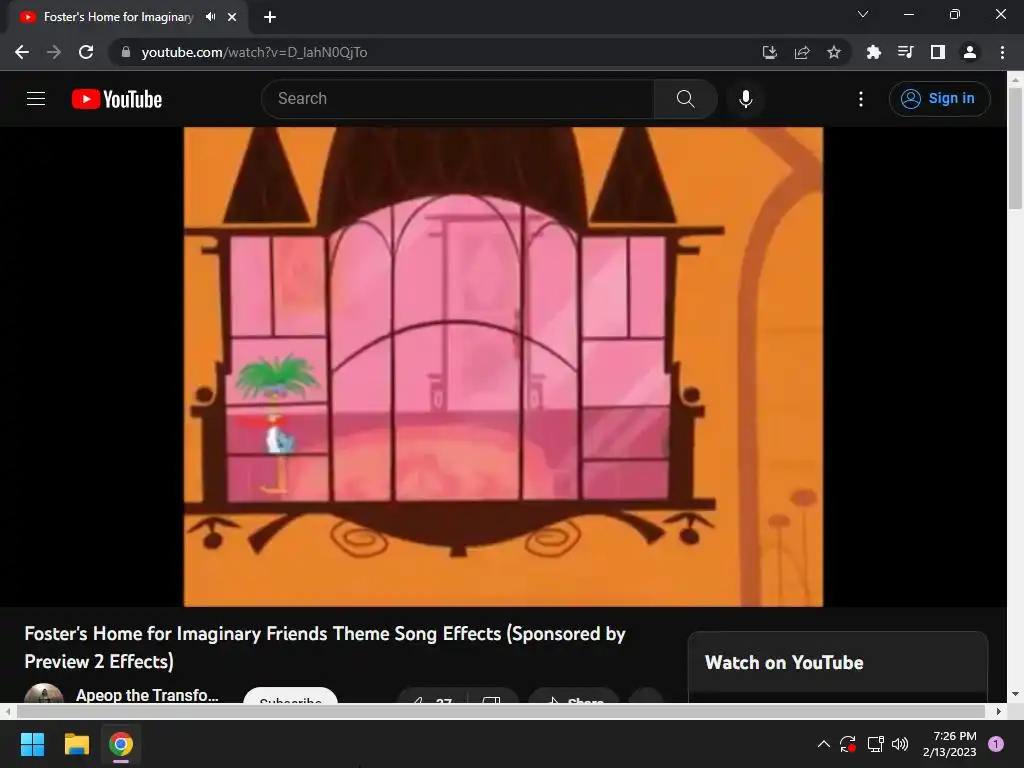Show hidden system tray icons
1024x768 pixels.
(x=824, y=744)
